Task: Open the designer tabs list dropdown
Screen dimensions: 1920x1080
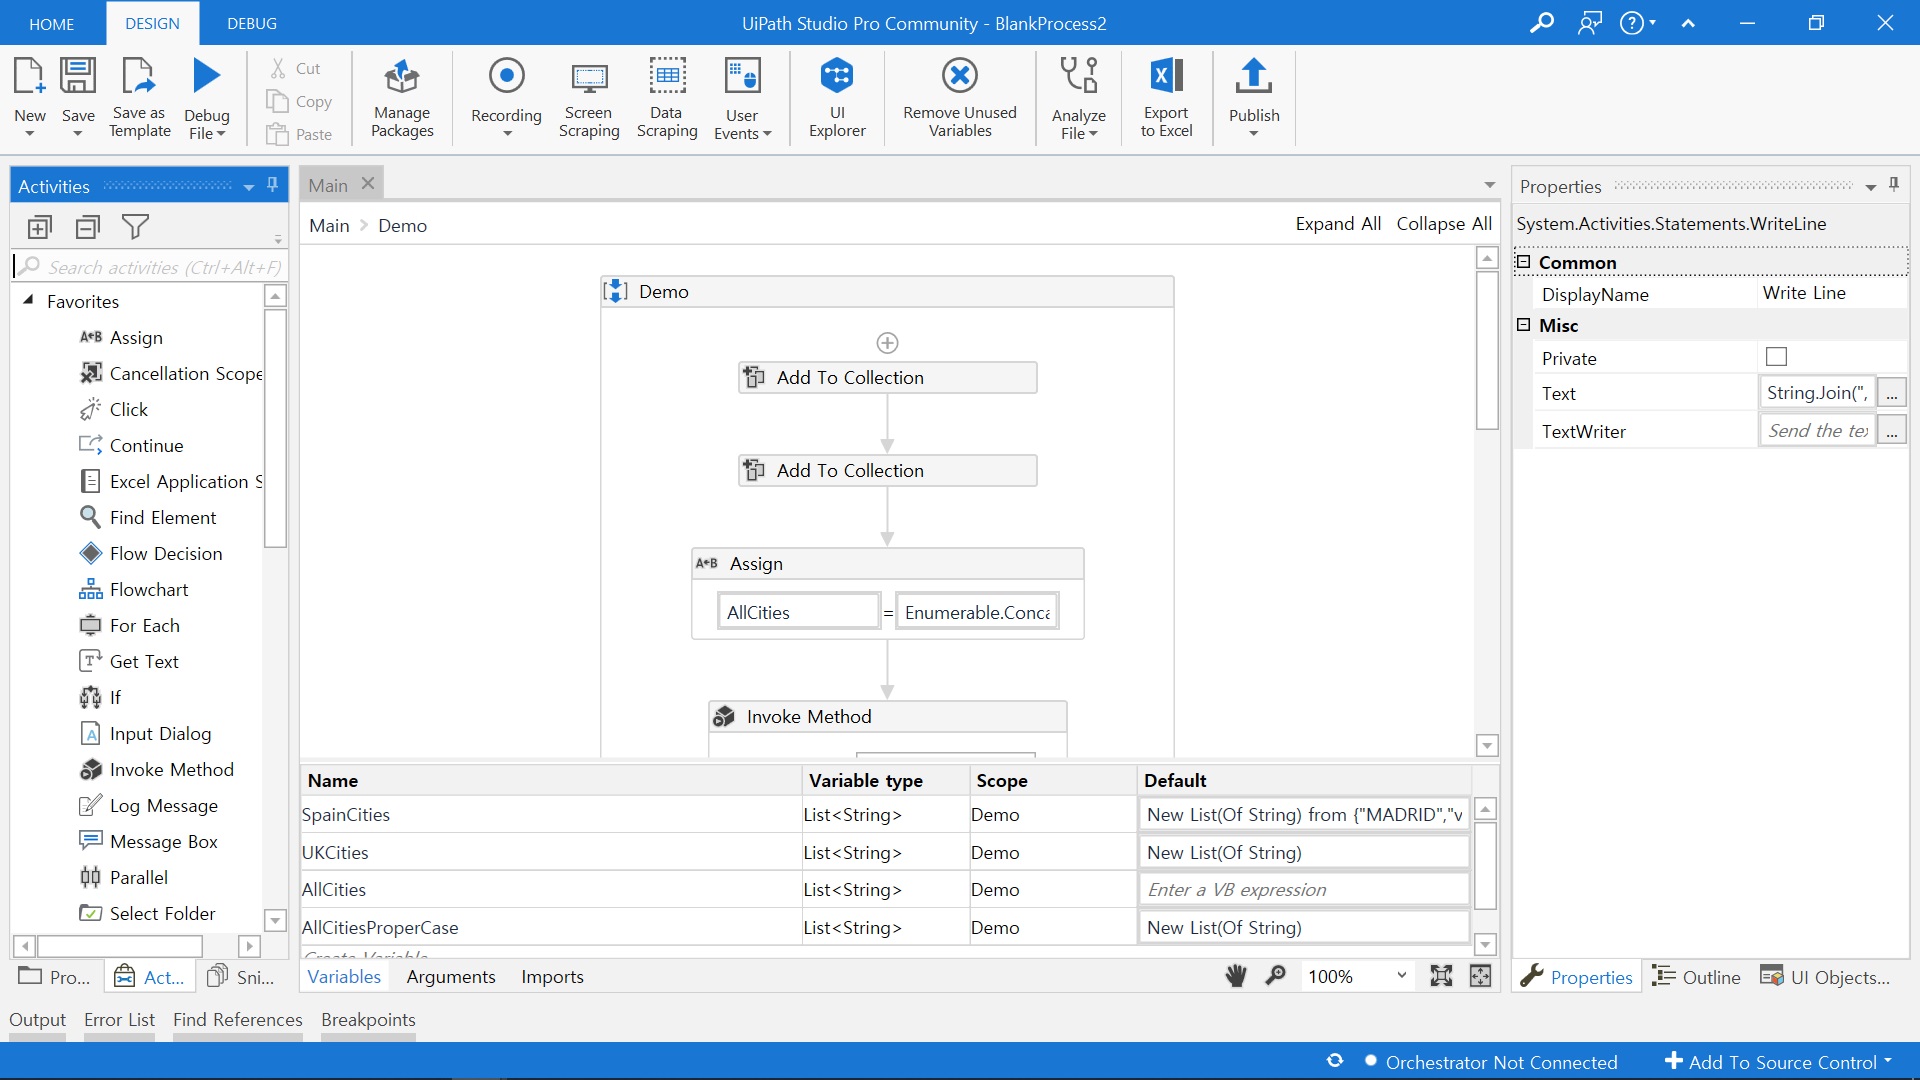Action: [x=1490, y=185]
